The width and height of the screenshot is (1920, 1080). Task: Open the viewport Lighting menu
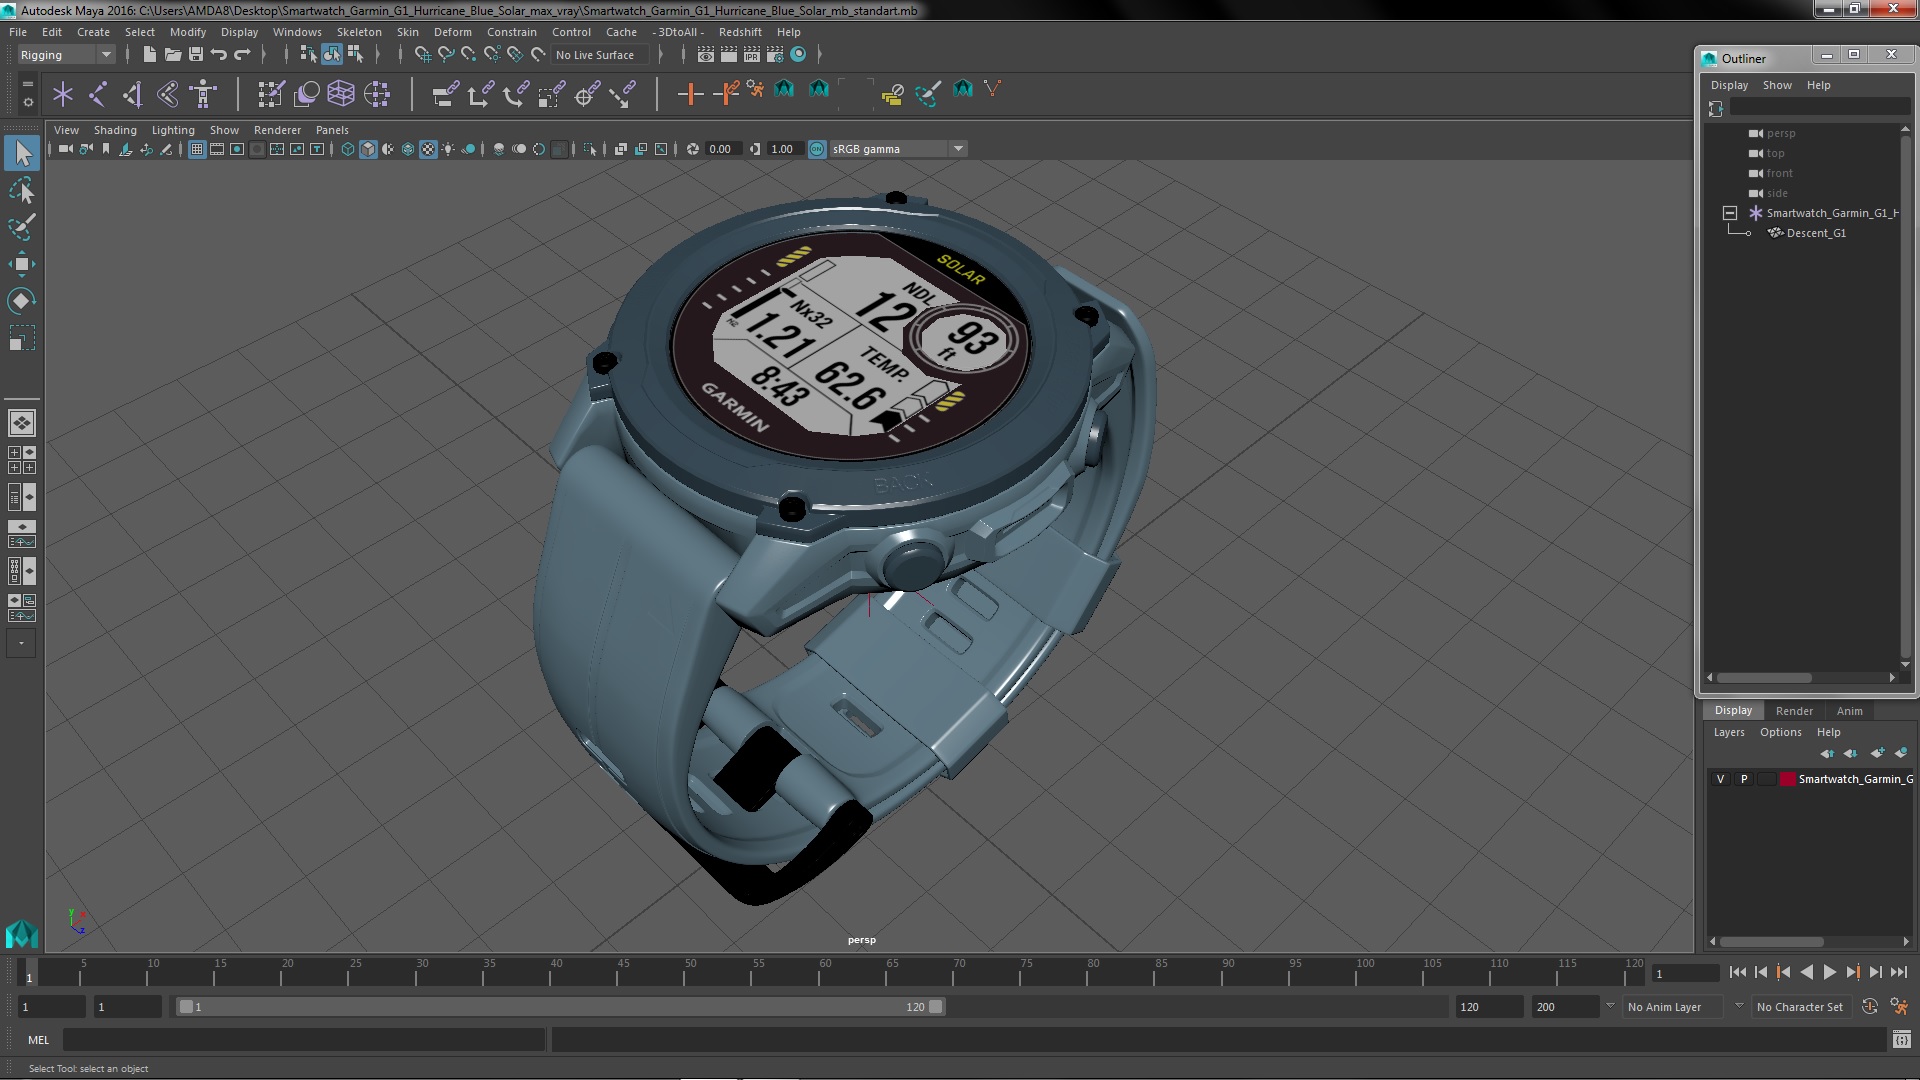tap(173, 130)
